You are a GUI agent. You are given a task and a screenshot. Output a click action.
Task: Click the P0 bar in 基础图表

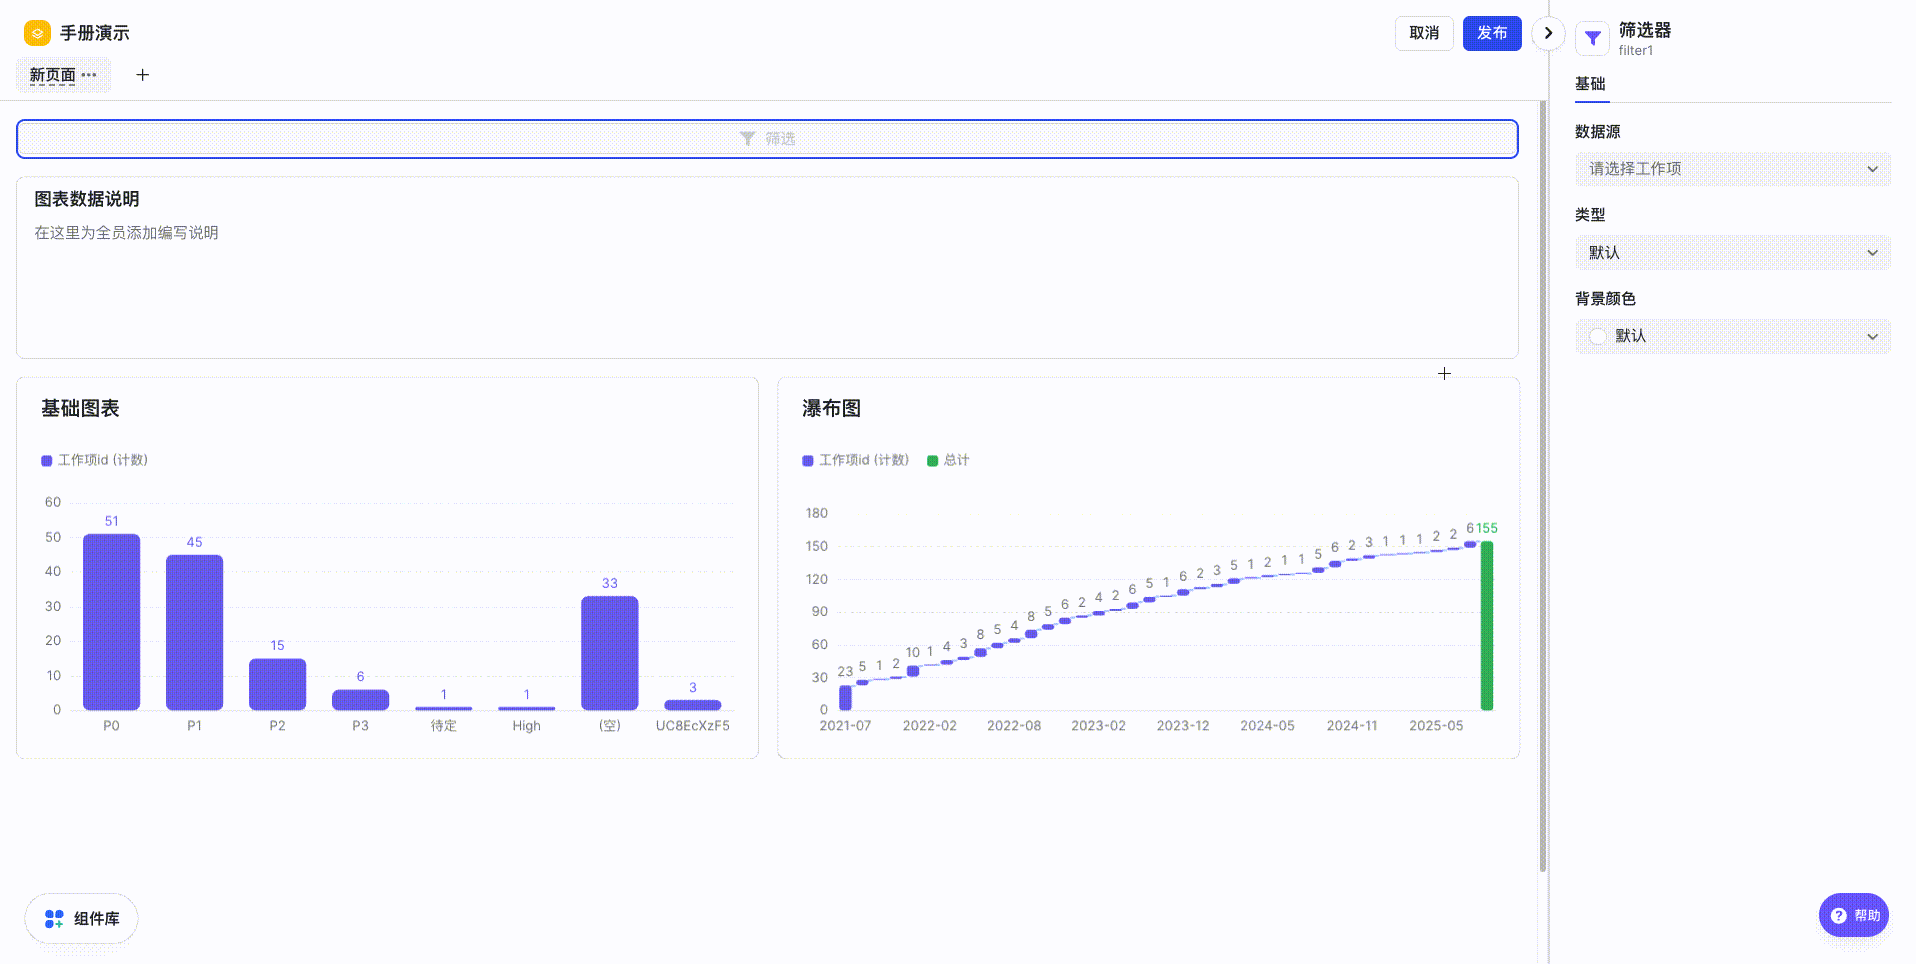tap(111, 622)
